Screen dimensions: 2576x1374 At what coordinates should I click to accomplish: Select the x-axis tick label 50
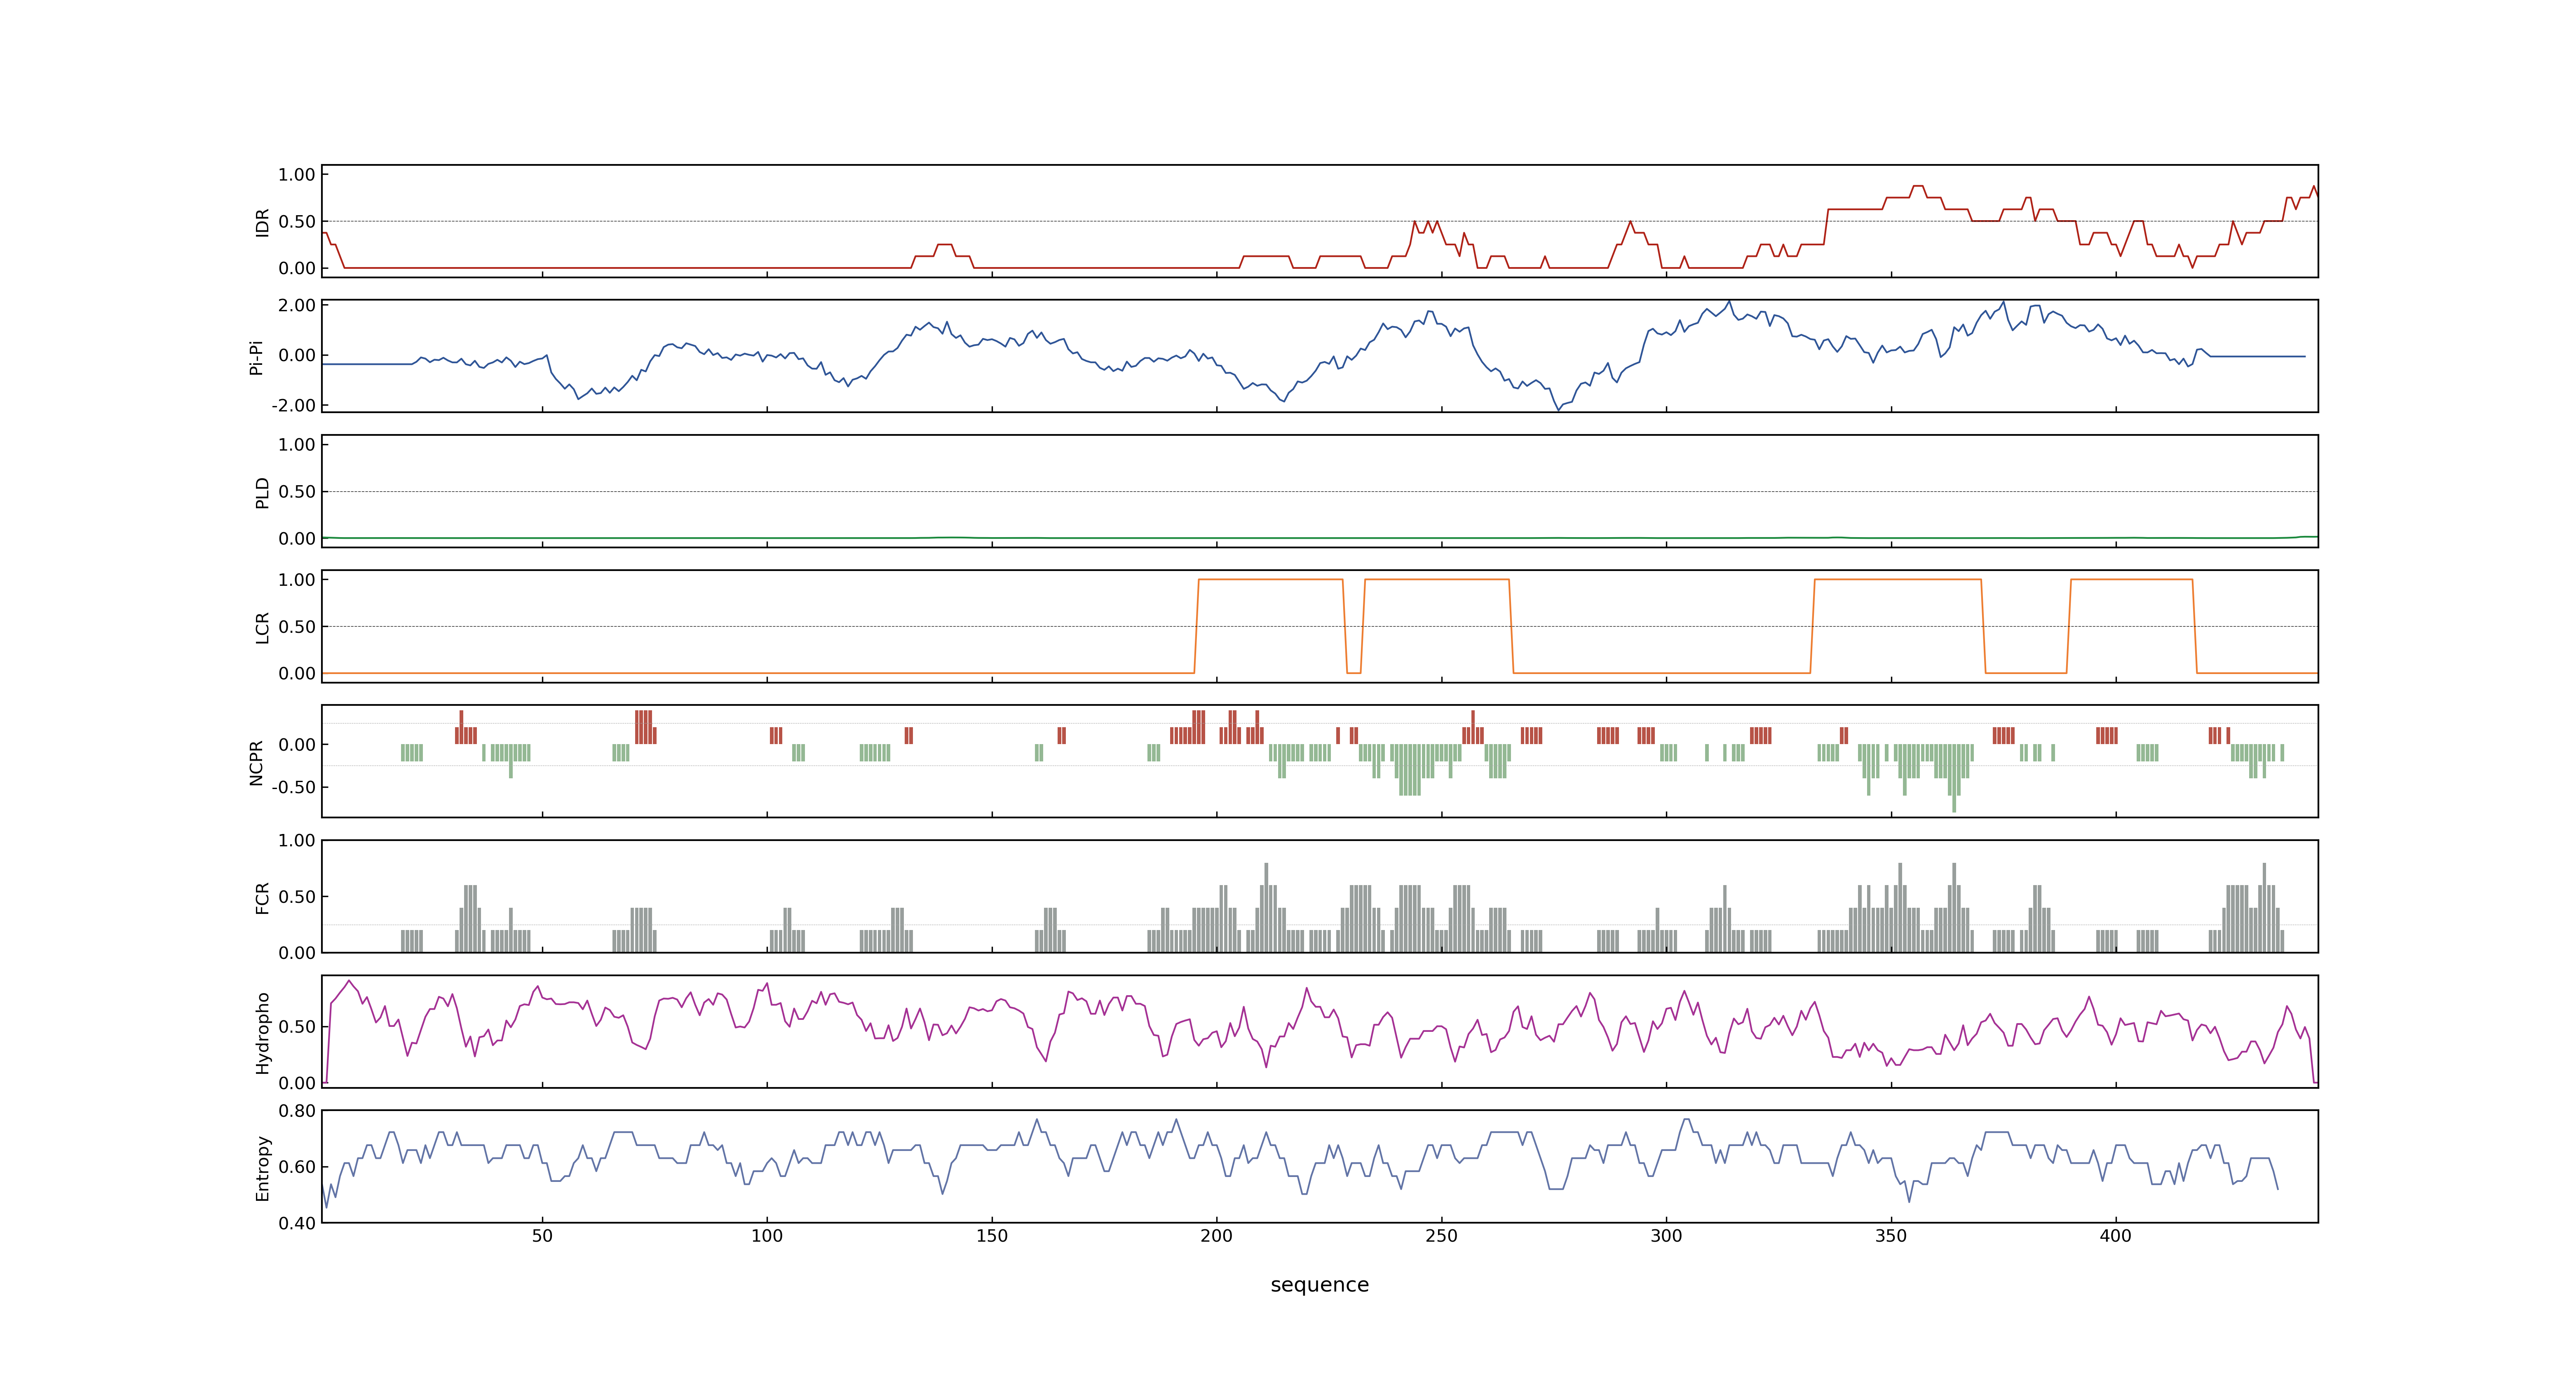point(542,1236)
